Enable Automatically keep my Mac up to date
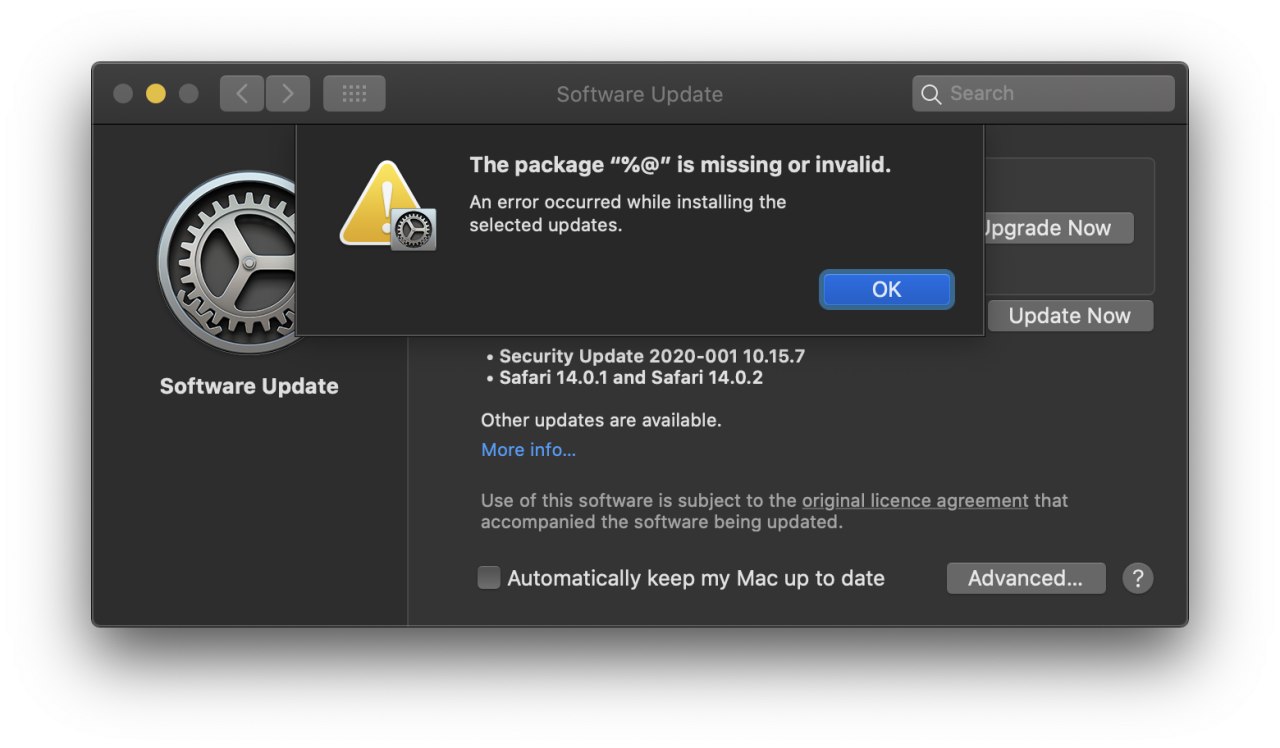The height and width of the screenshot is (748, 1280). pyautogui.click(x=489, y=578)
